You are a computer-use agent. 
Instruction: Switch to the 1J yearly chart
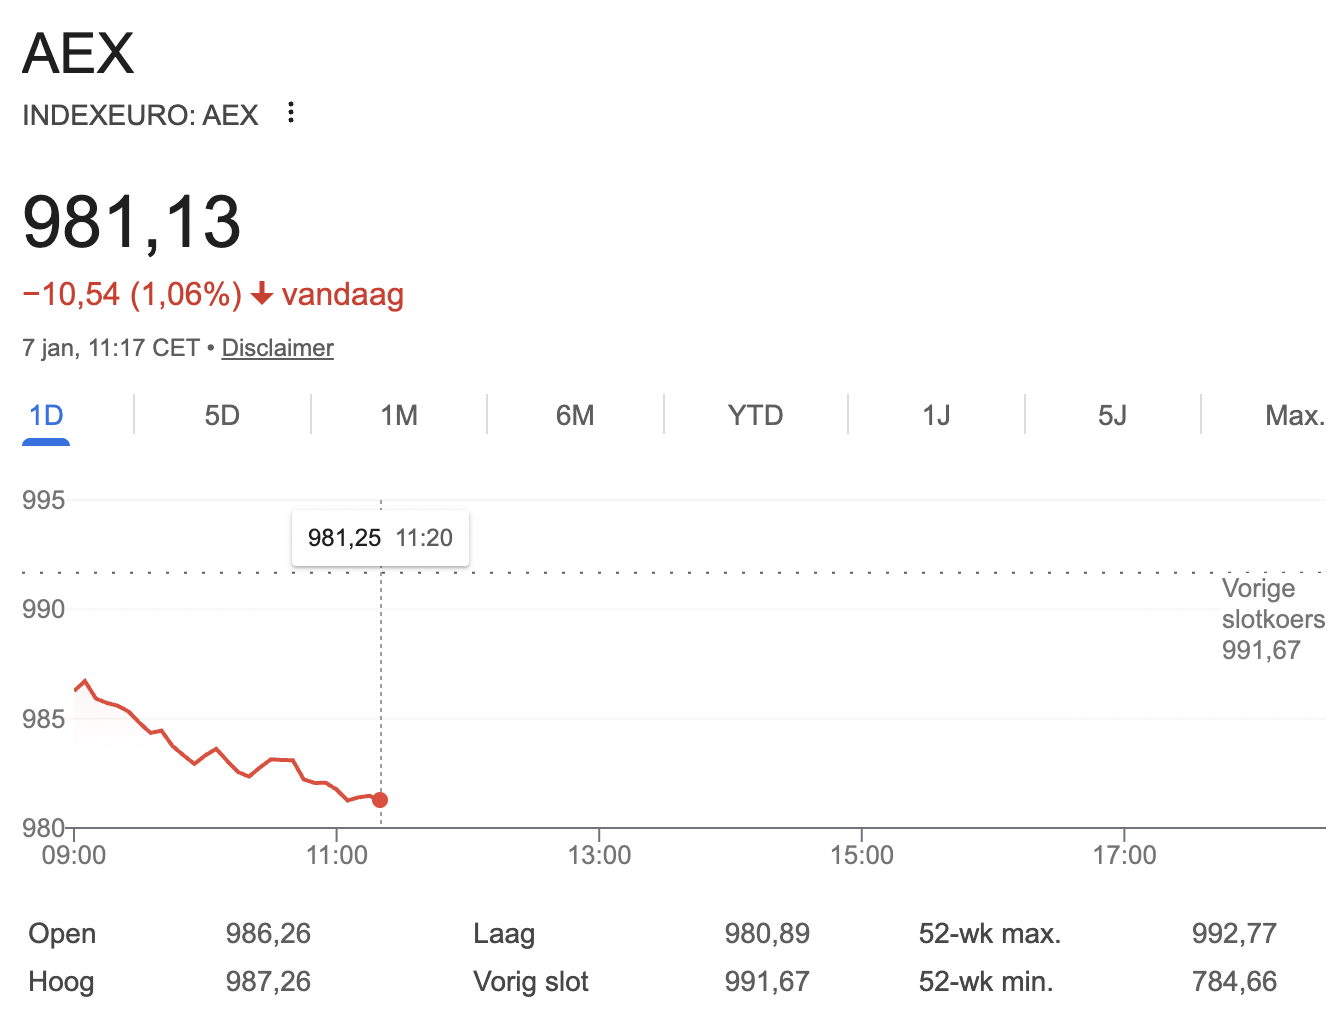936,414
